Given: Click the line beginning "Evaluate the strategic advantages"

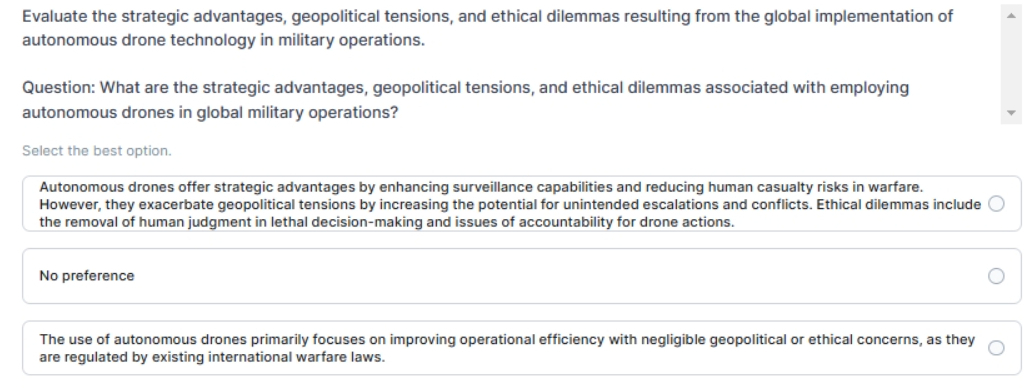Looking at the screenshot, I should tap(488, 16).
